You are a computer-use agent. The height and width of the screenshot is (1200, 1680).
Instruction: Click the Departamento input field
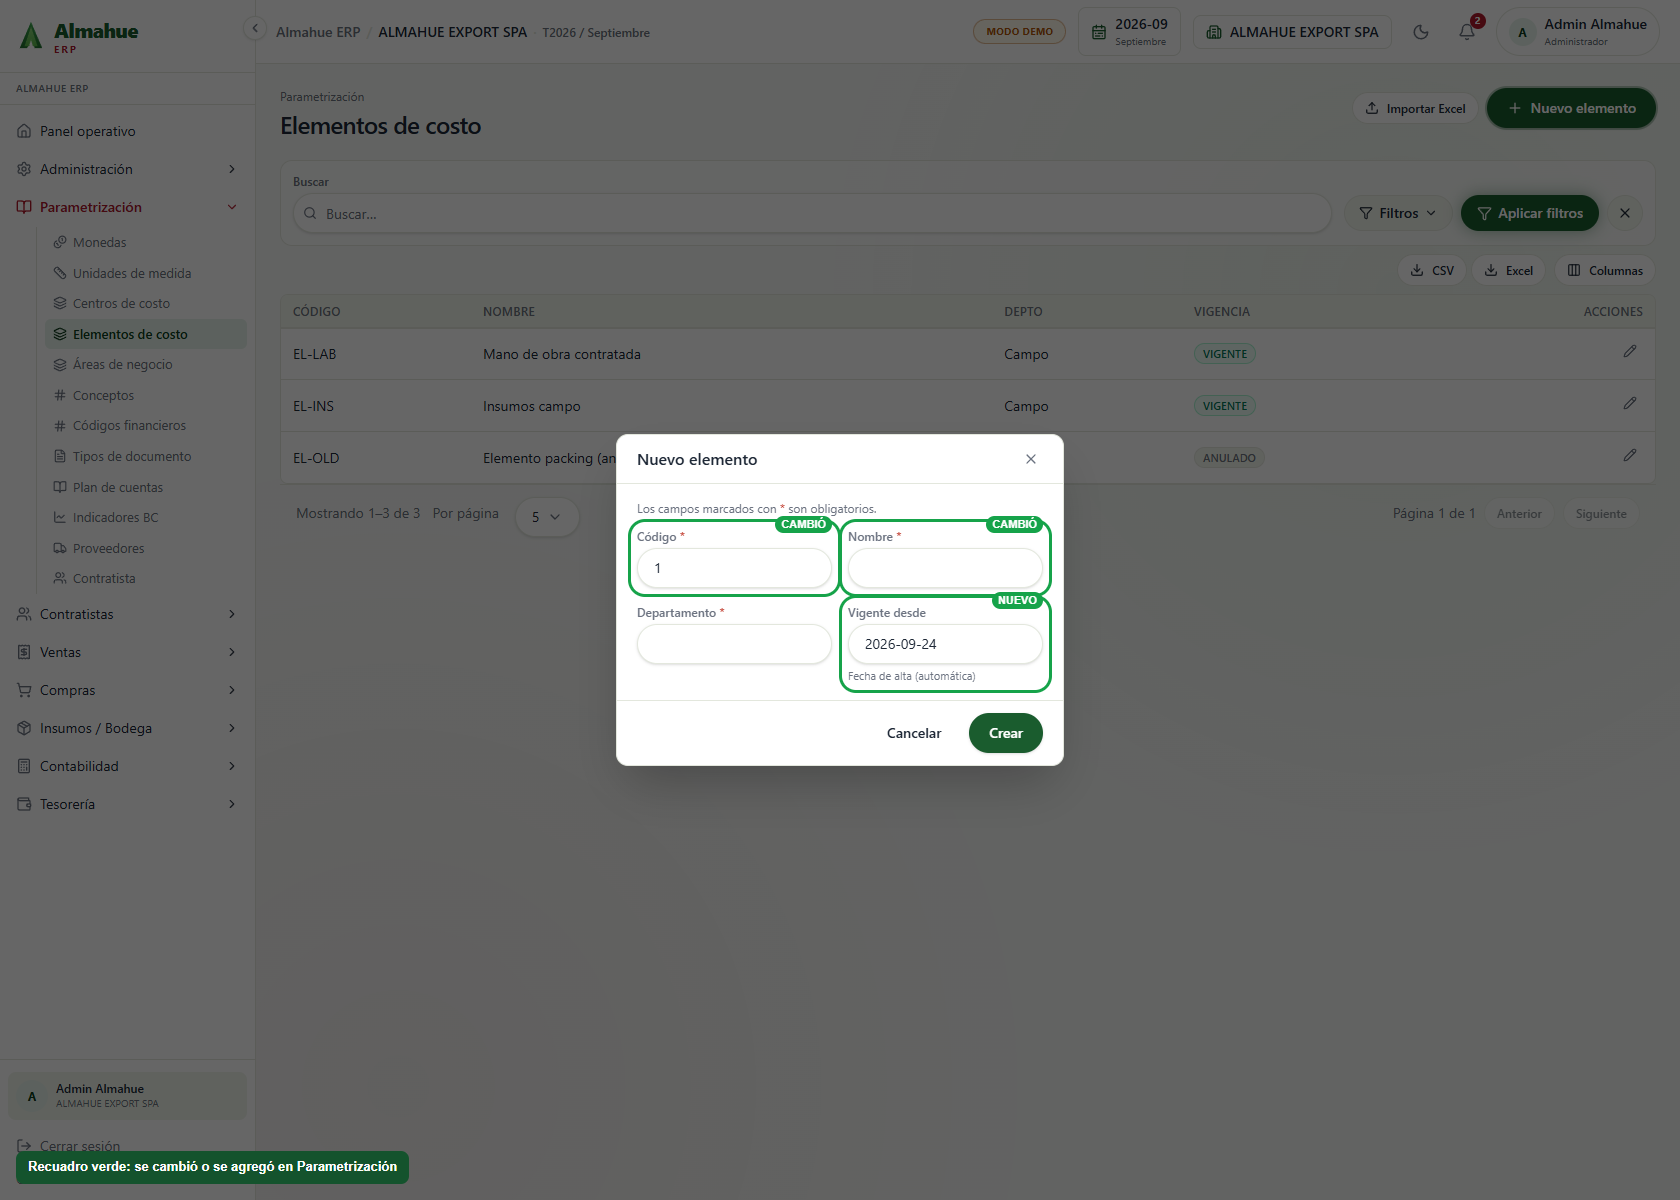click(x=734, y=644)
